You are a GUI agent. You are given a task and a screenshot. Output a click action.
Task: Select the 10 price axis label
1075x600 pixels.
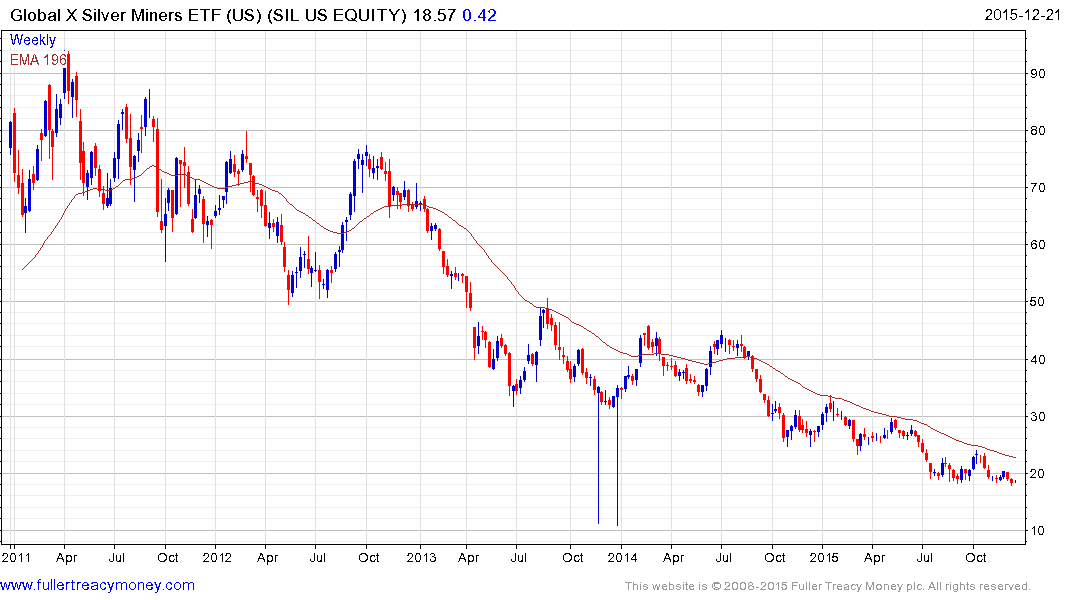(x=1038, y=531)
